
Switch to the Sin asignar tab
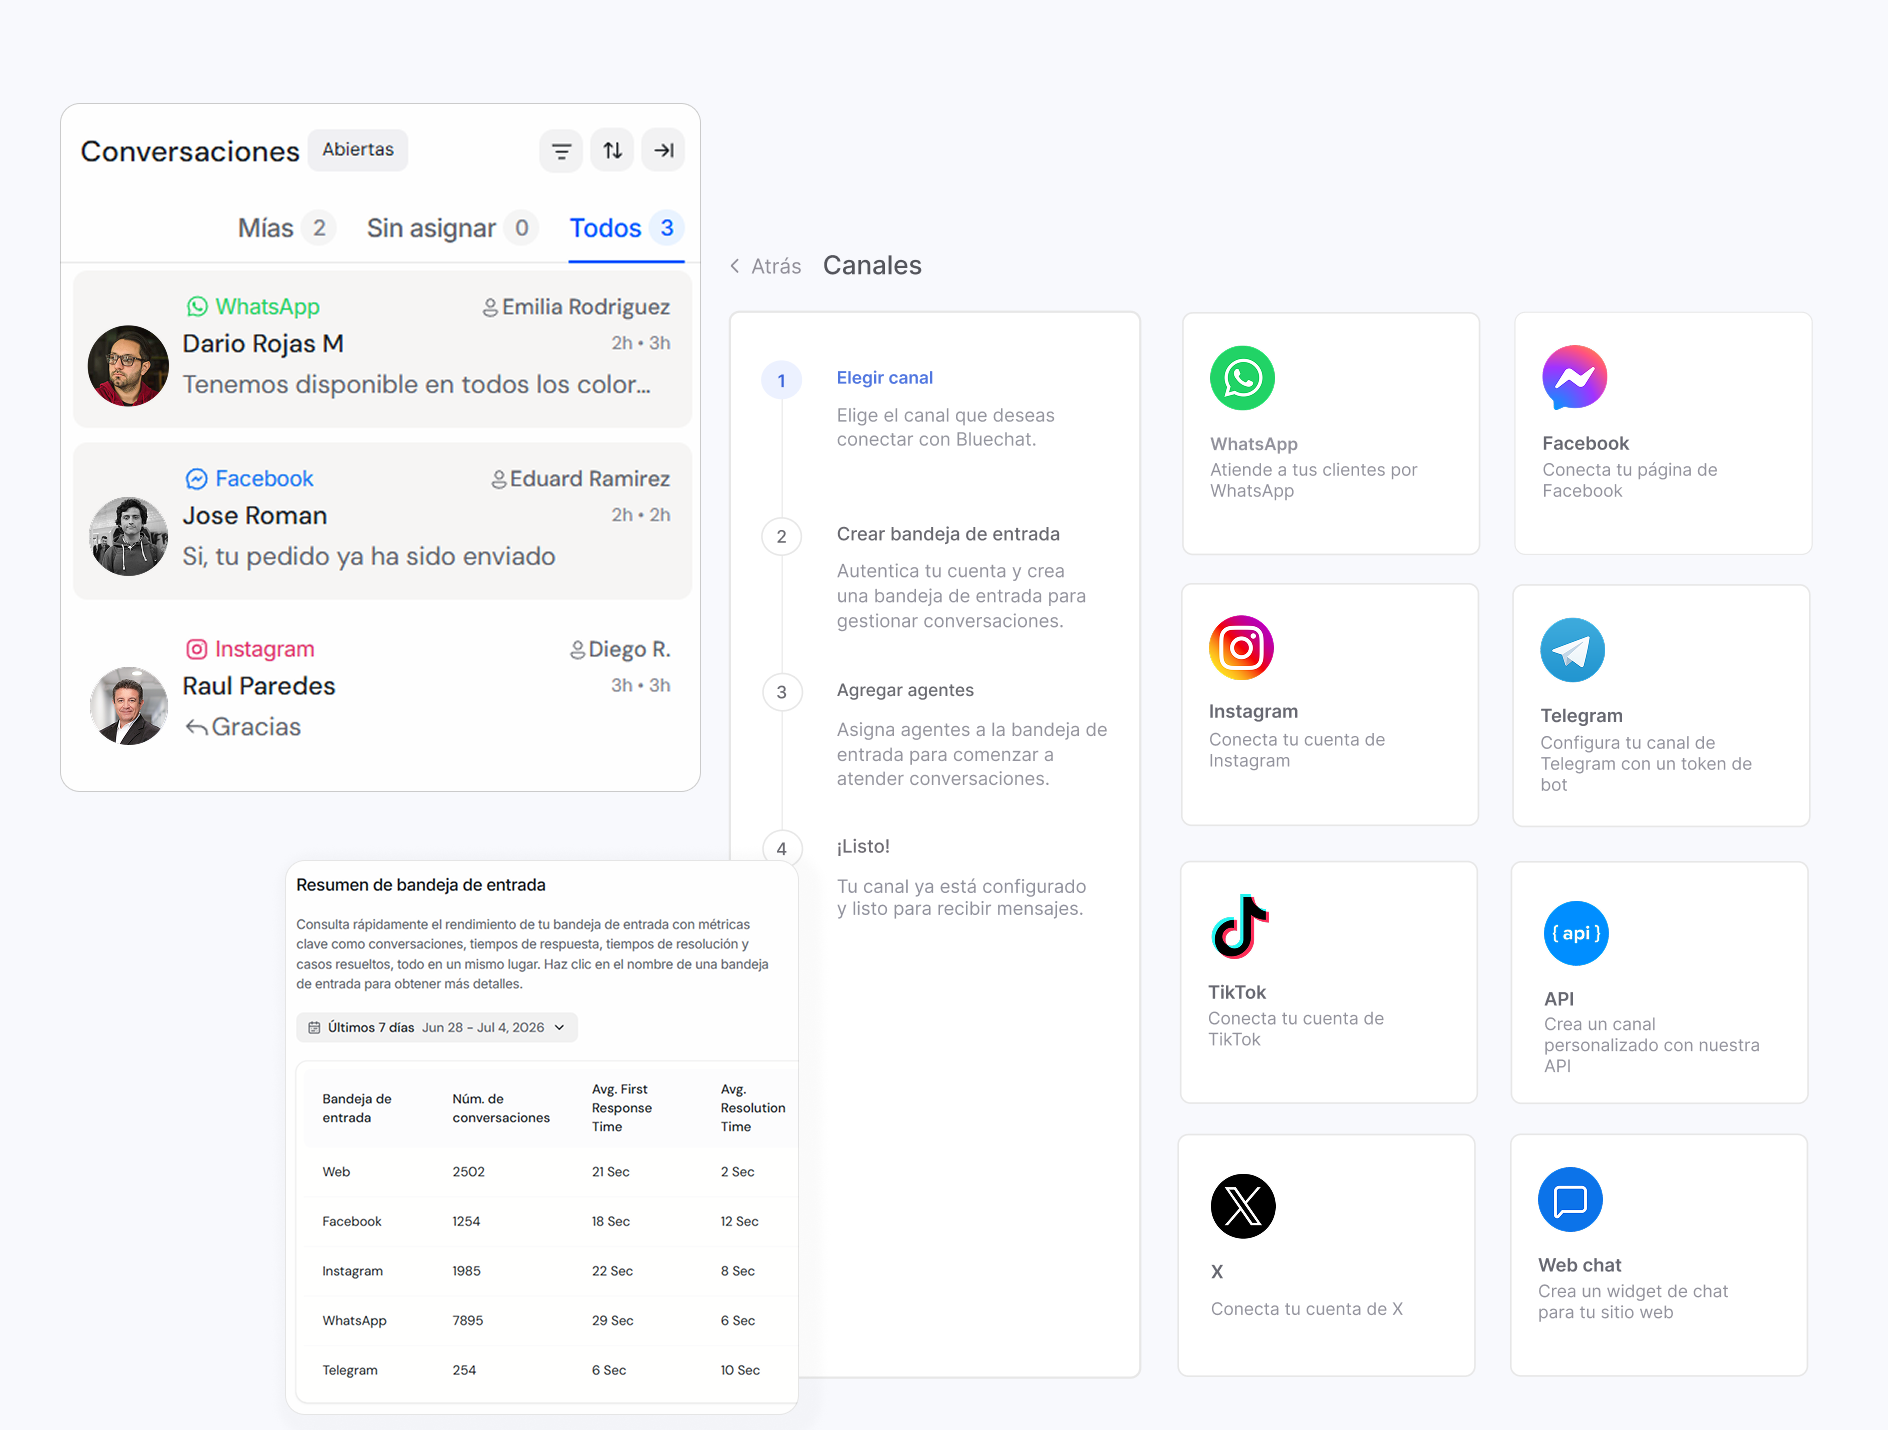452,228
